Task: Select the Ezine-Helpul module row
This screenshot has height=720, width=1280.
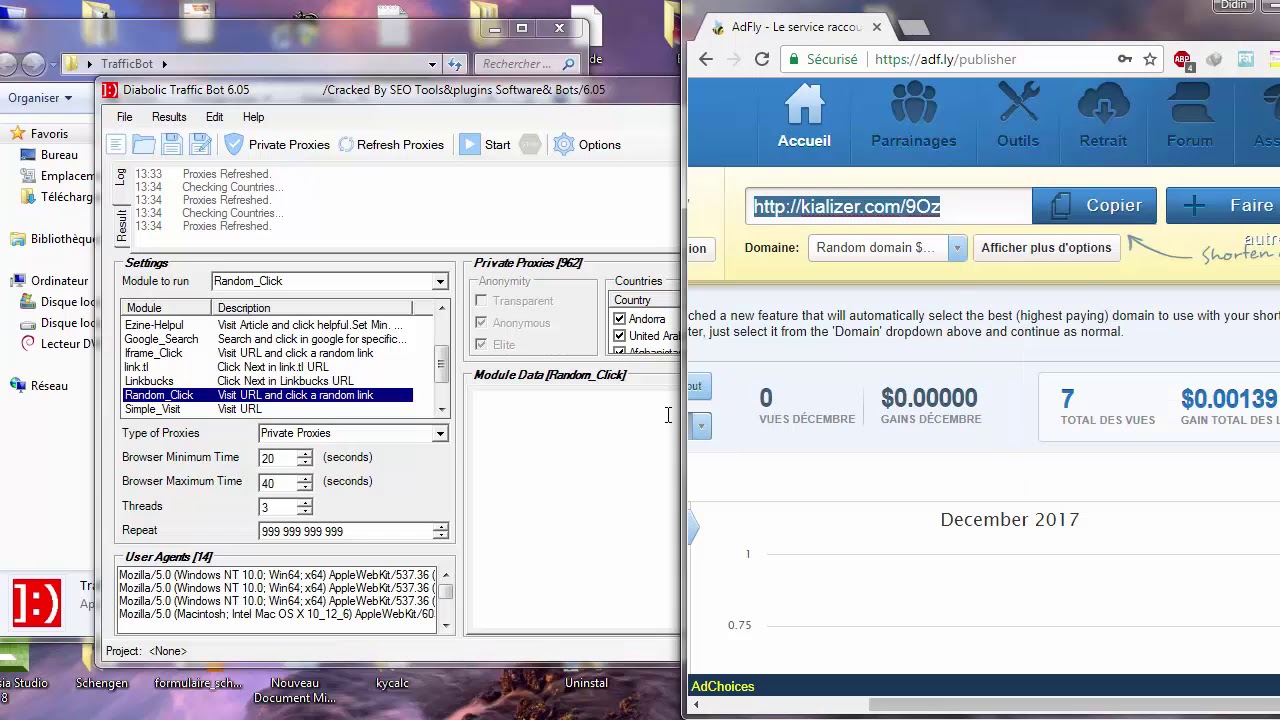Action: click(267, 325)
